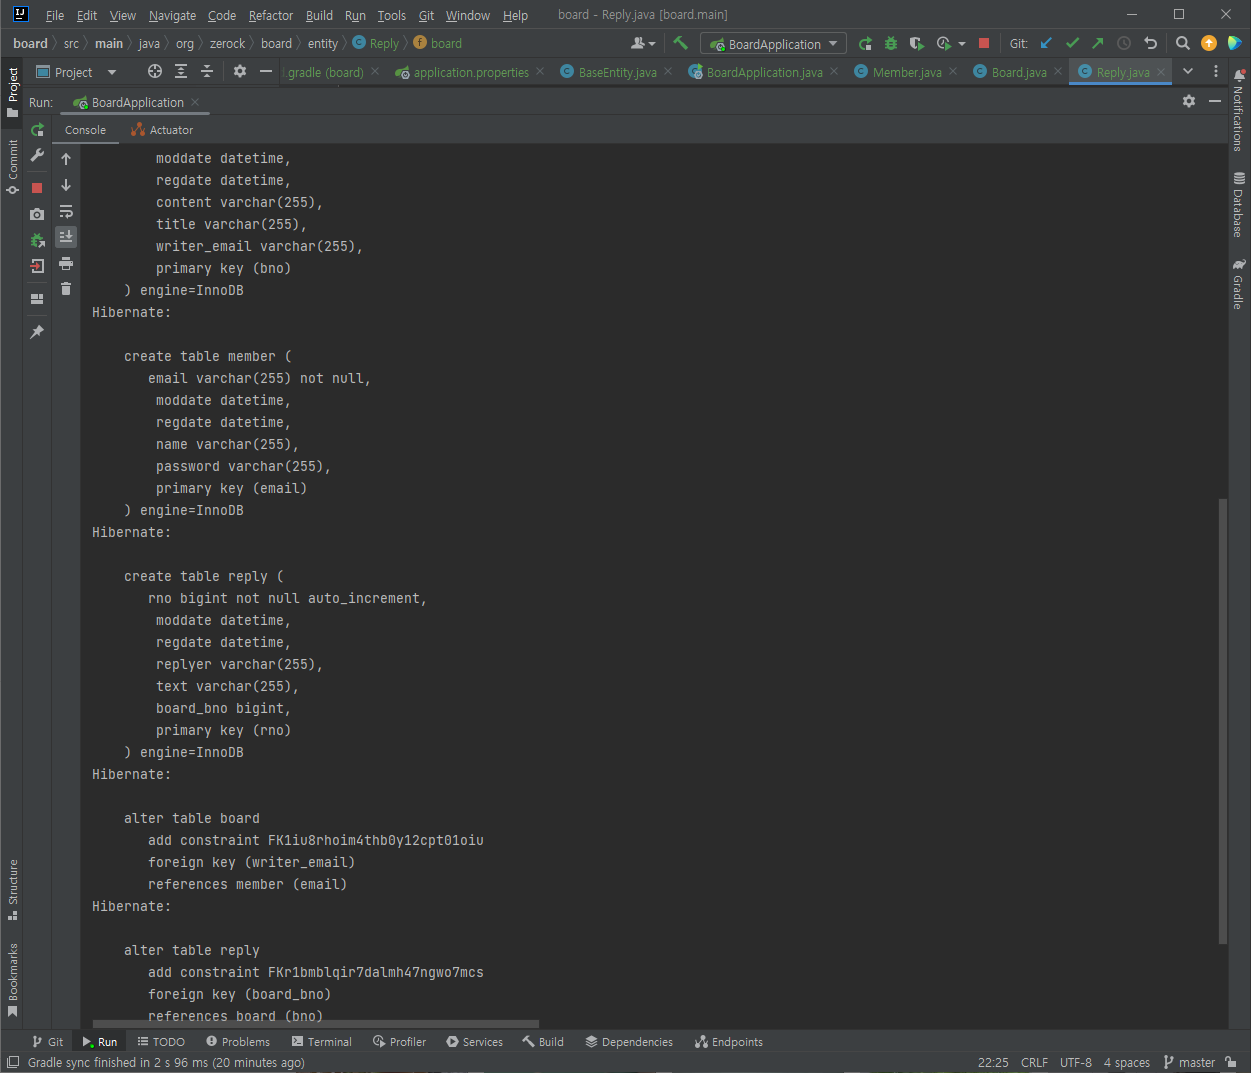
Task: Collapse all in Project panel
Action: [207, 71]
